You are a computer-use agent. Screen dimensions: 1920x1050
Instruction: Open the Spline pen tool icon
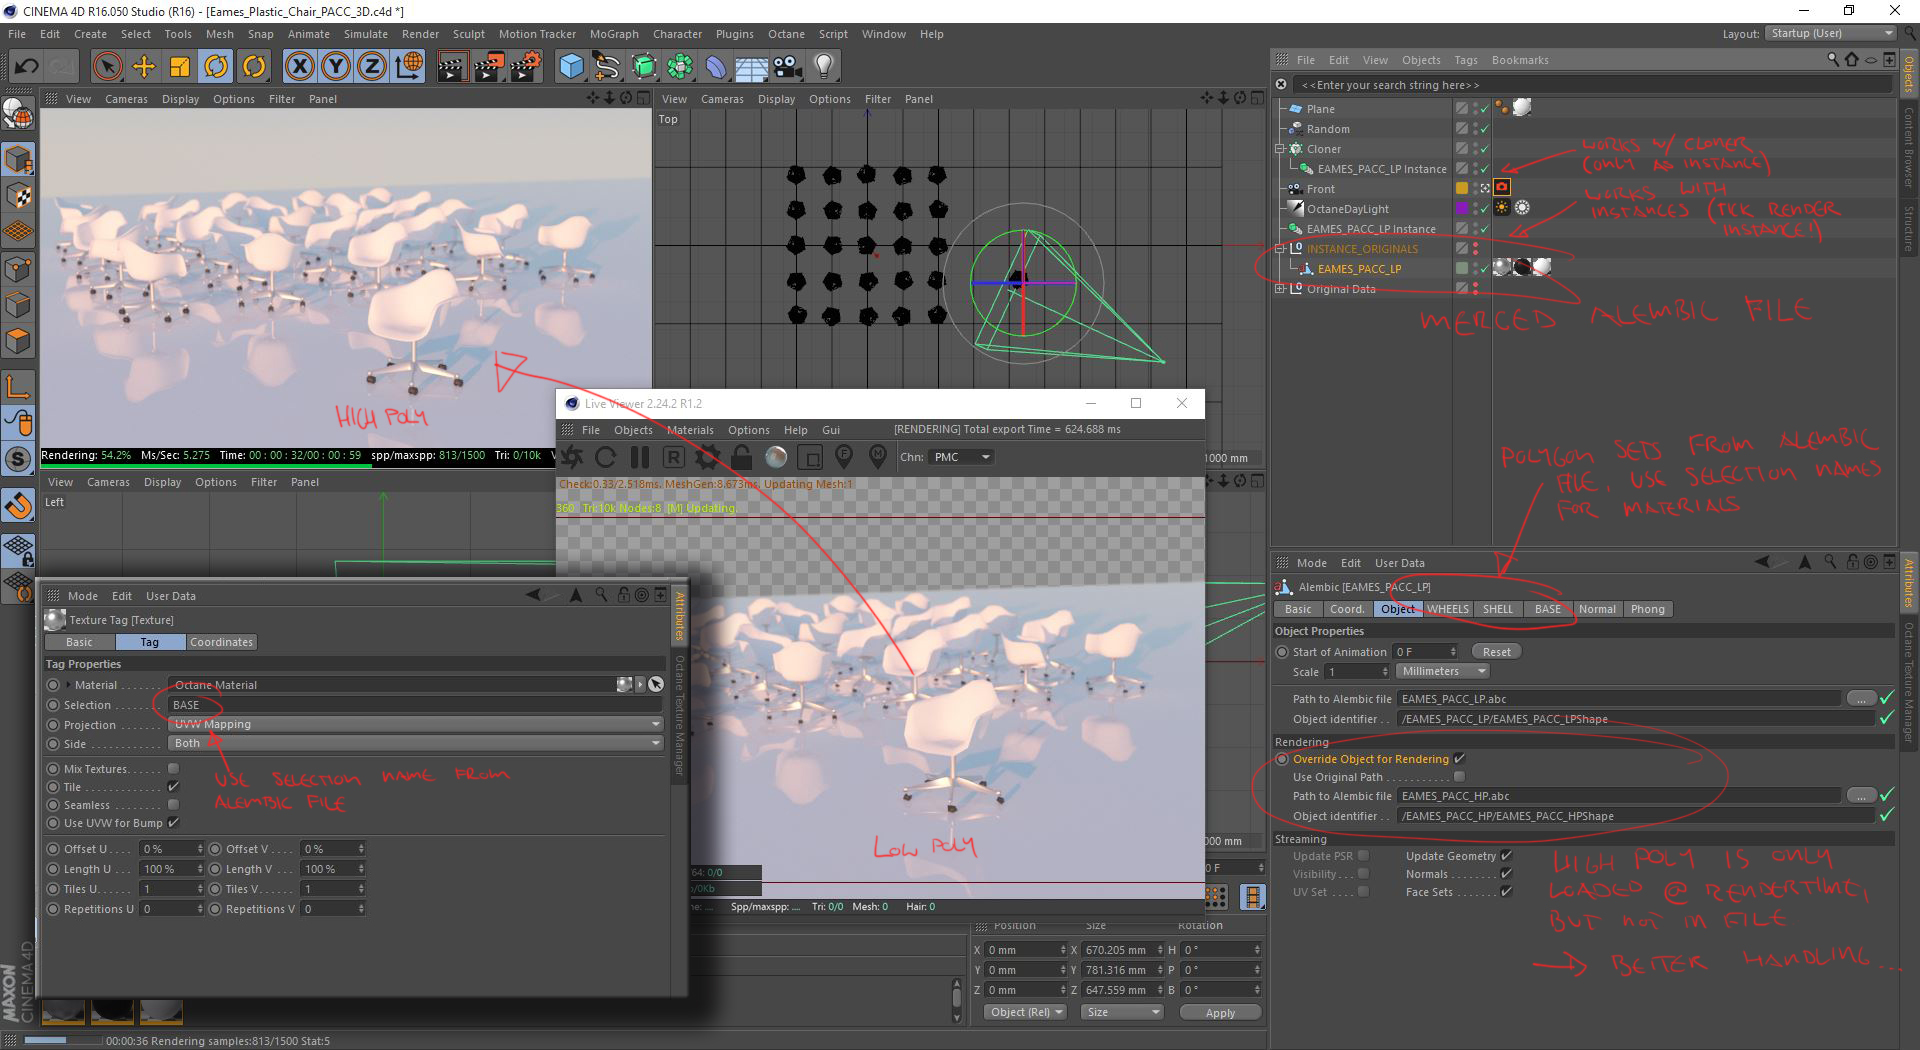click(607, 67)
